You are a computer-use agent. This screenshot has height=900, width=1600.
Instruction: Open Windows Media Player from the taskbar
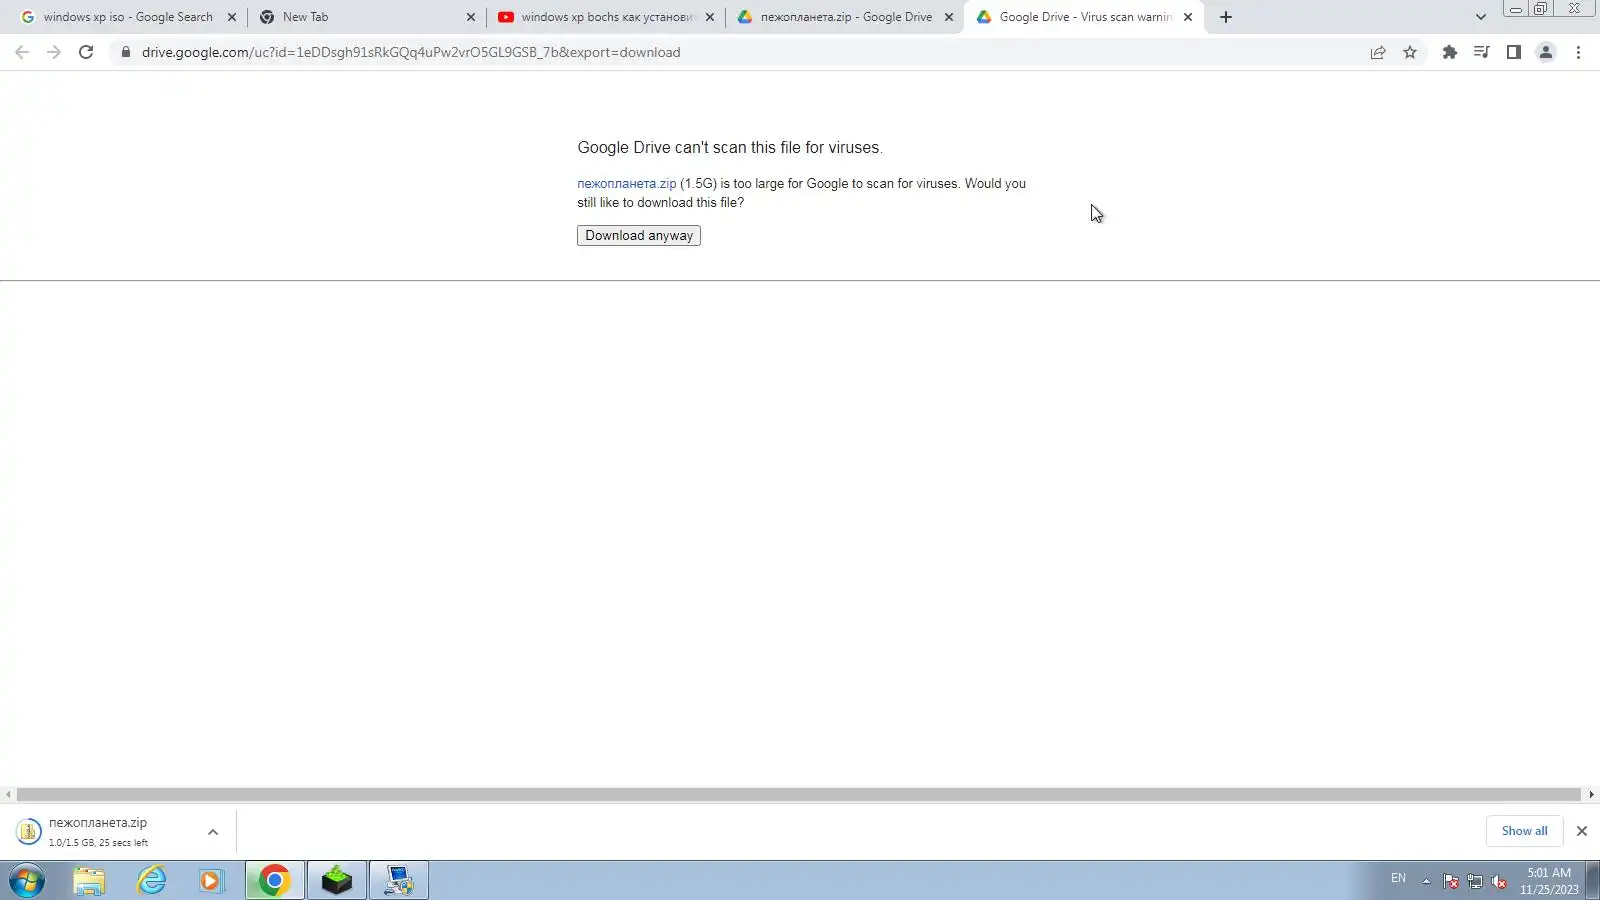tap(211, 881)
